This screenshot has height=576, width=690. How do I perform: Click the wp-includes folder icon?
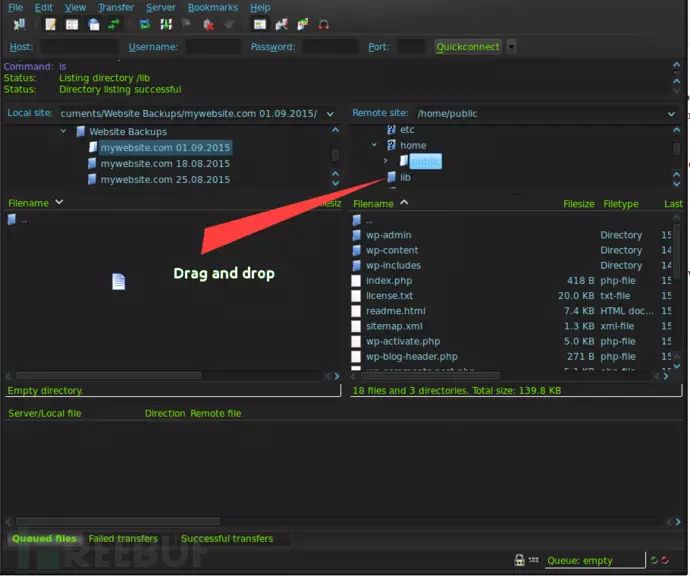356,265
